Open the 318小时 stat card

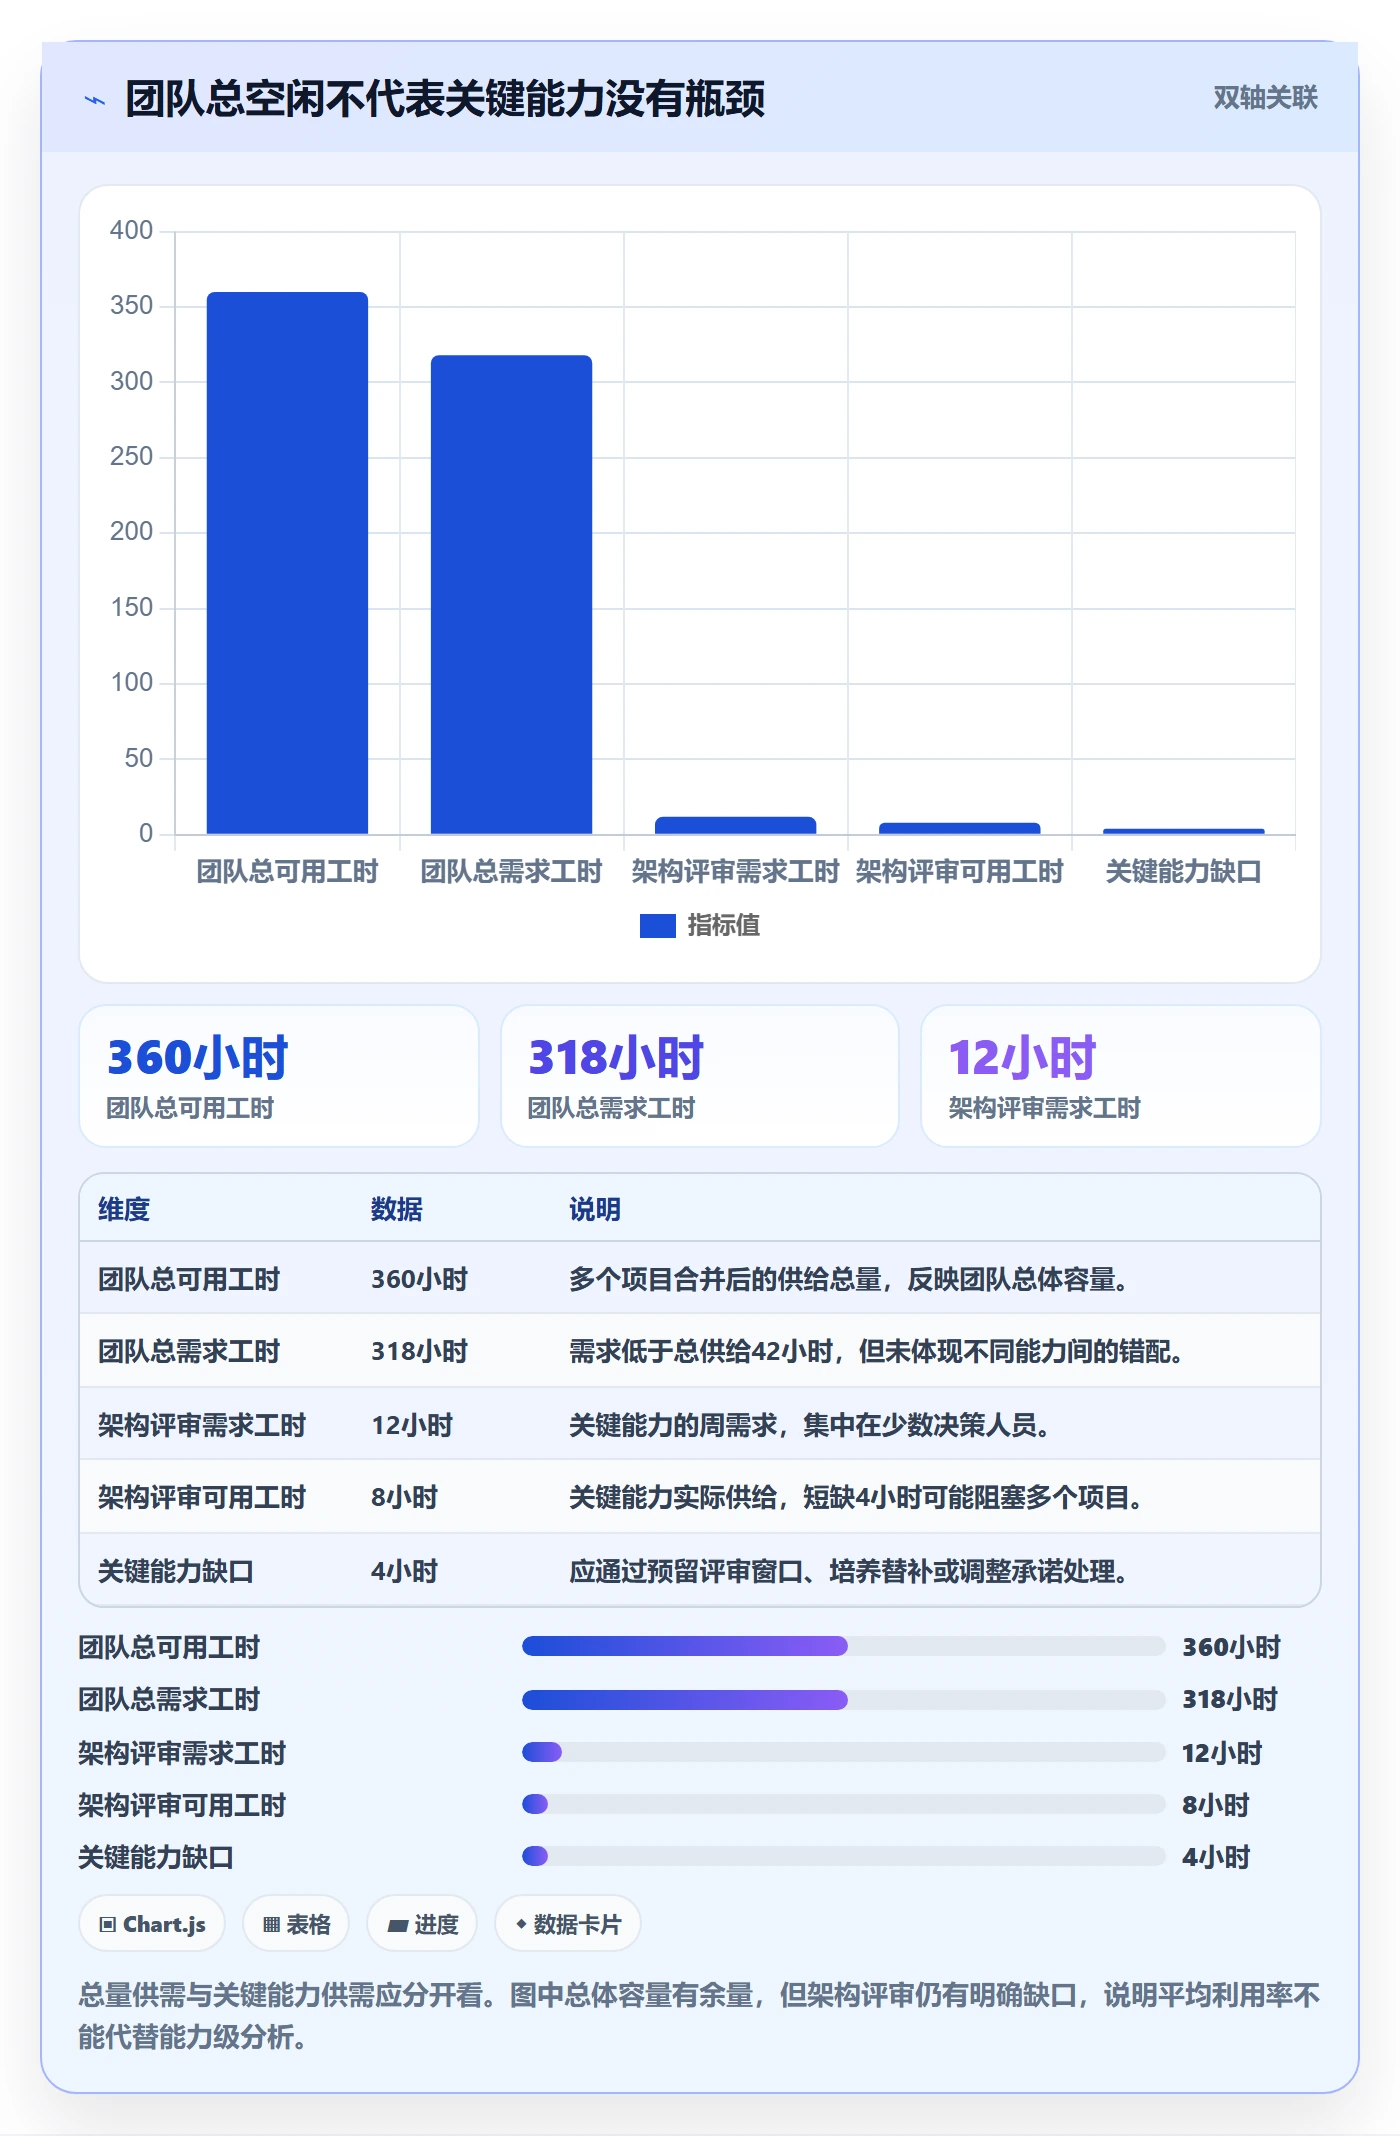click(700, 1076)
